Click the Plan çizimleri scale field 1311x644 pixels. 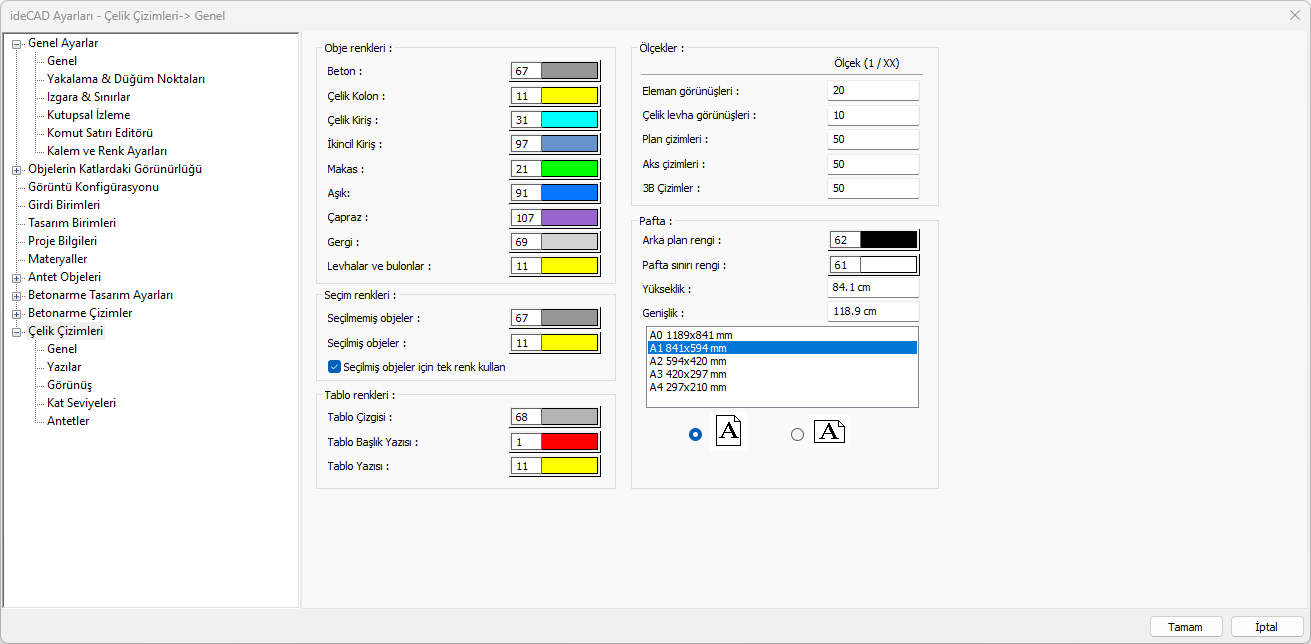point(872,139)
